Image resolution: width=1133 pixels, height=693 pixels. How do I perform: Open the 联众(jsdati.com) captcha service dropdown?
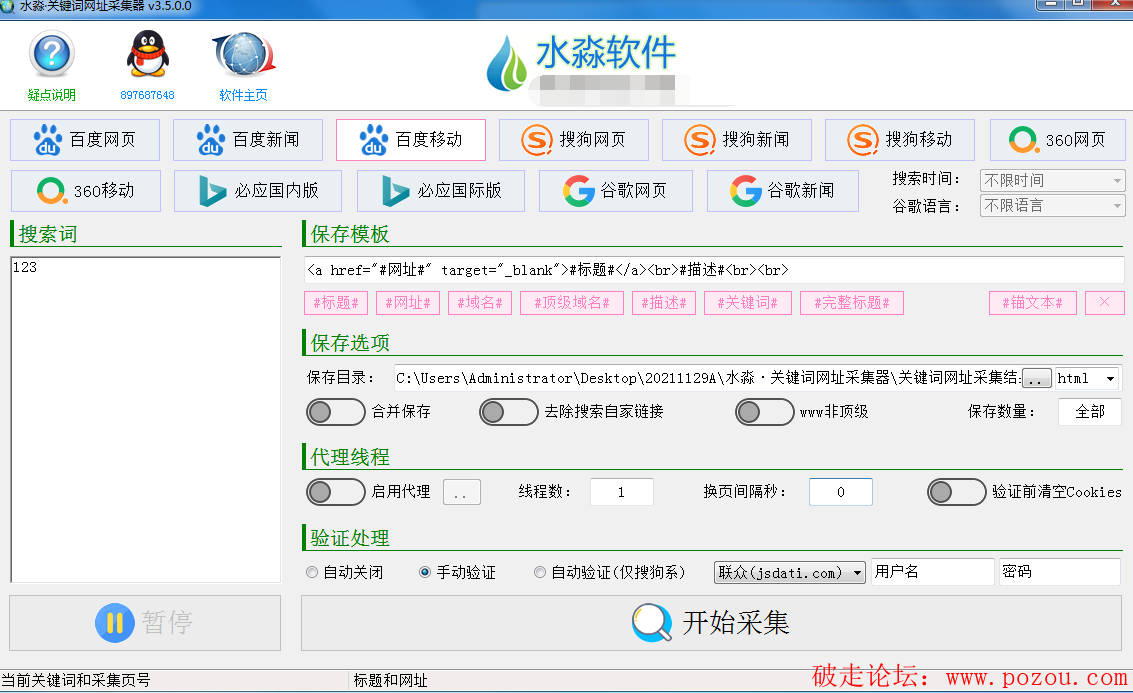[790, 572]
